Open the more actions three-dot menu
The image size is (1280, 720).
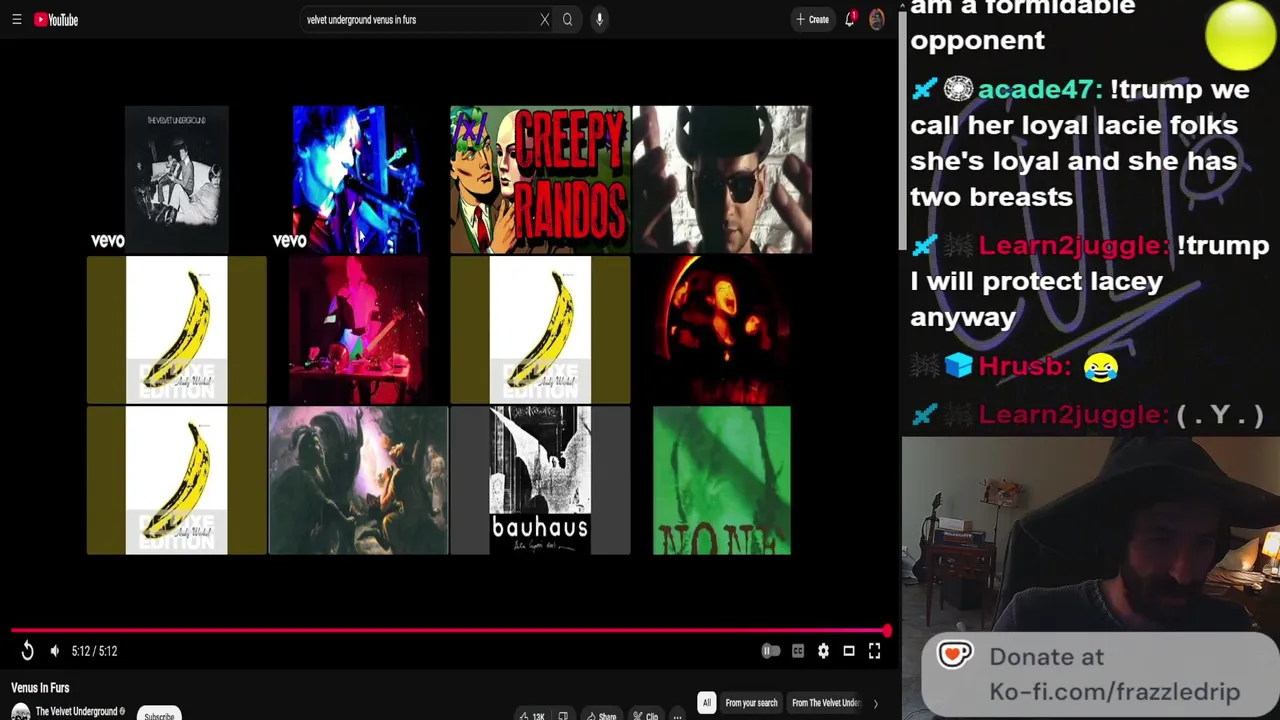click(x=677, y=716)
